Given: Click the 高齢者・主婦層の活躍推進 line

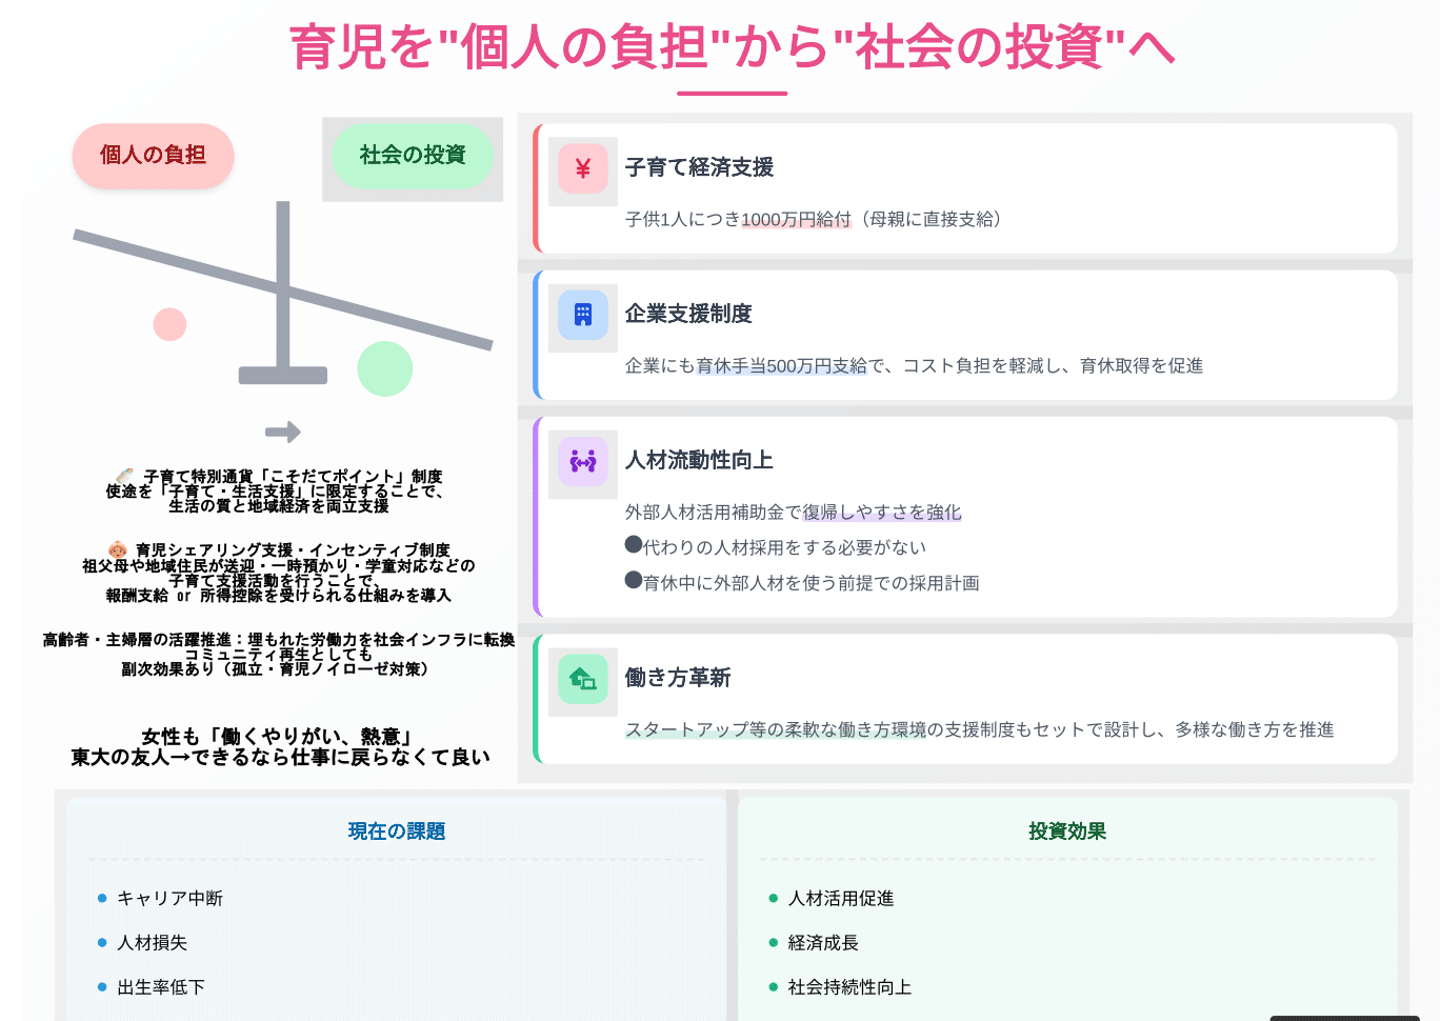Looking at the screenshot, I should [278, 640].
